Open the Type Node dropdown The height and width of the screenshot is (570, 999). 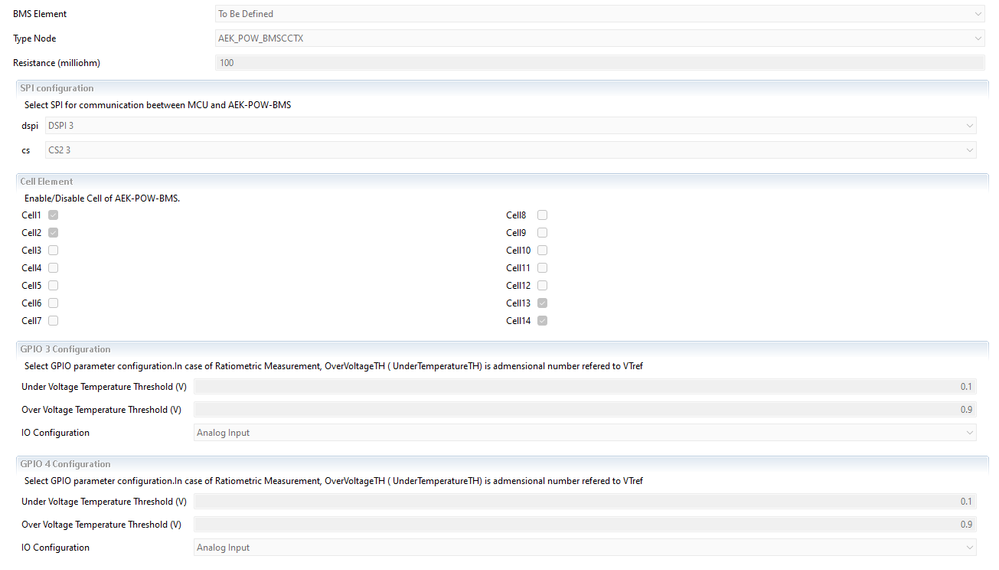(x=600, y=38)
